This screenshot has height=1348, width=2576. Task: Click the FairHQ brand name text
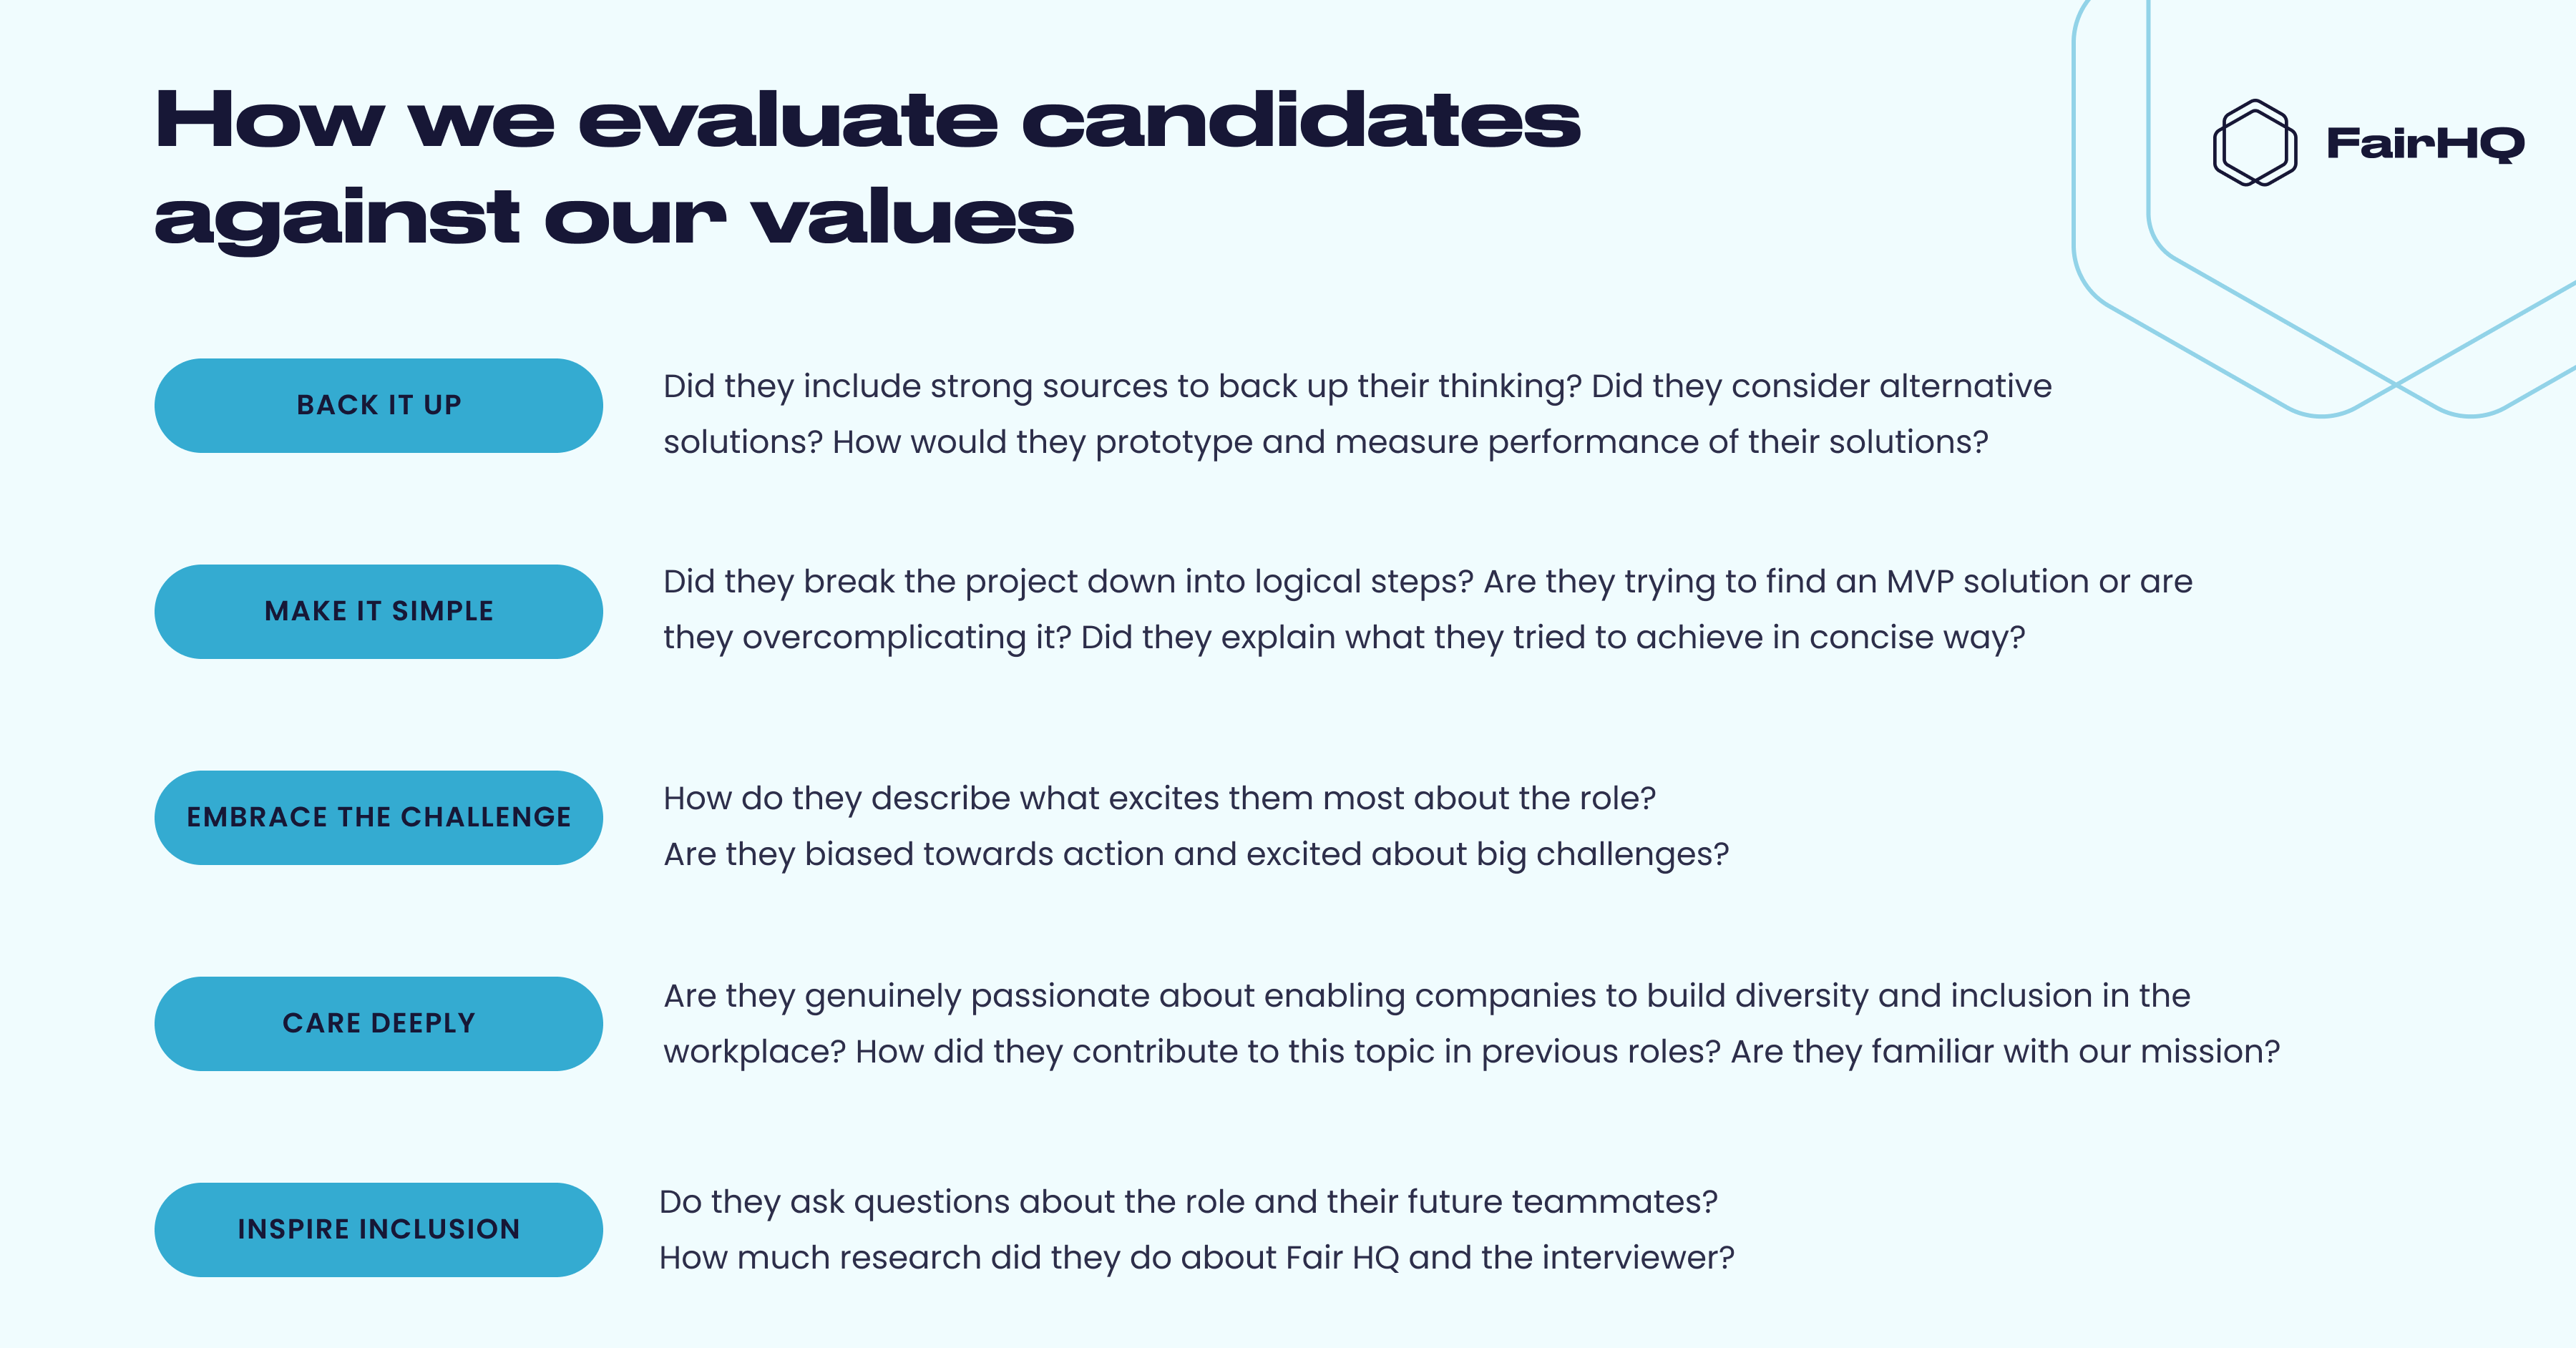pos(2425,144)
